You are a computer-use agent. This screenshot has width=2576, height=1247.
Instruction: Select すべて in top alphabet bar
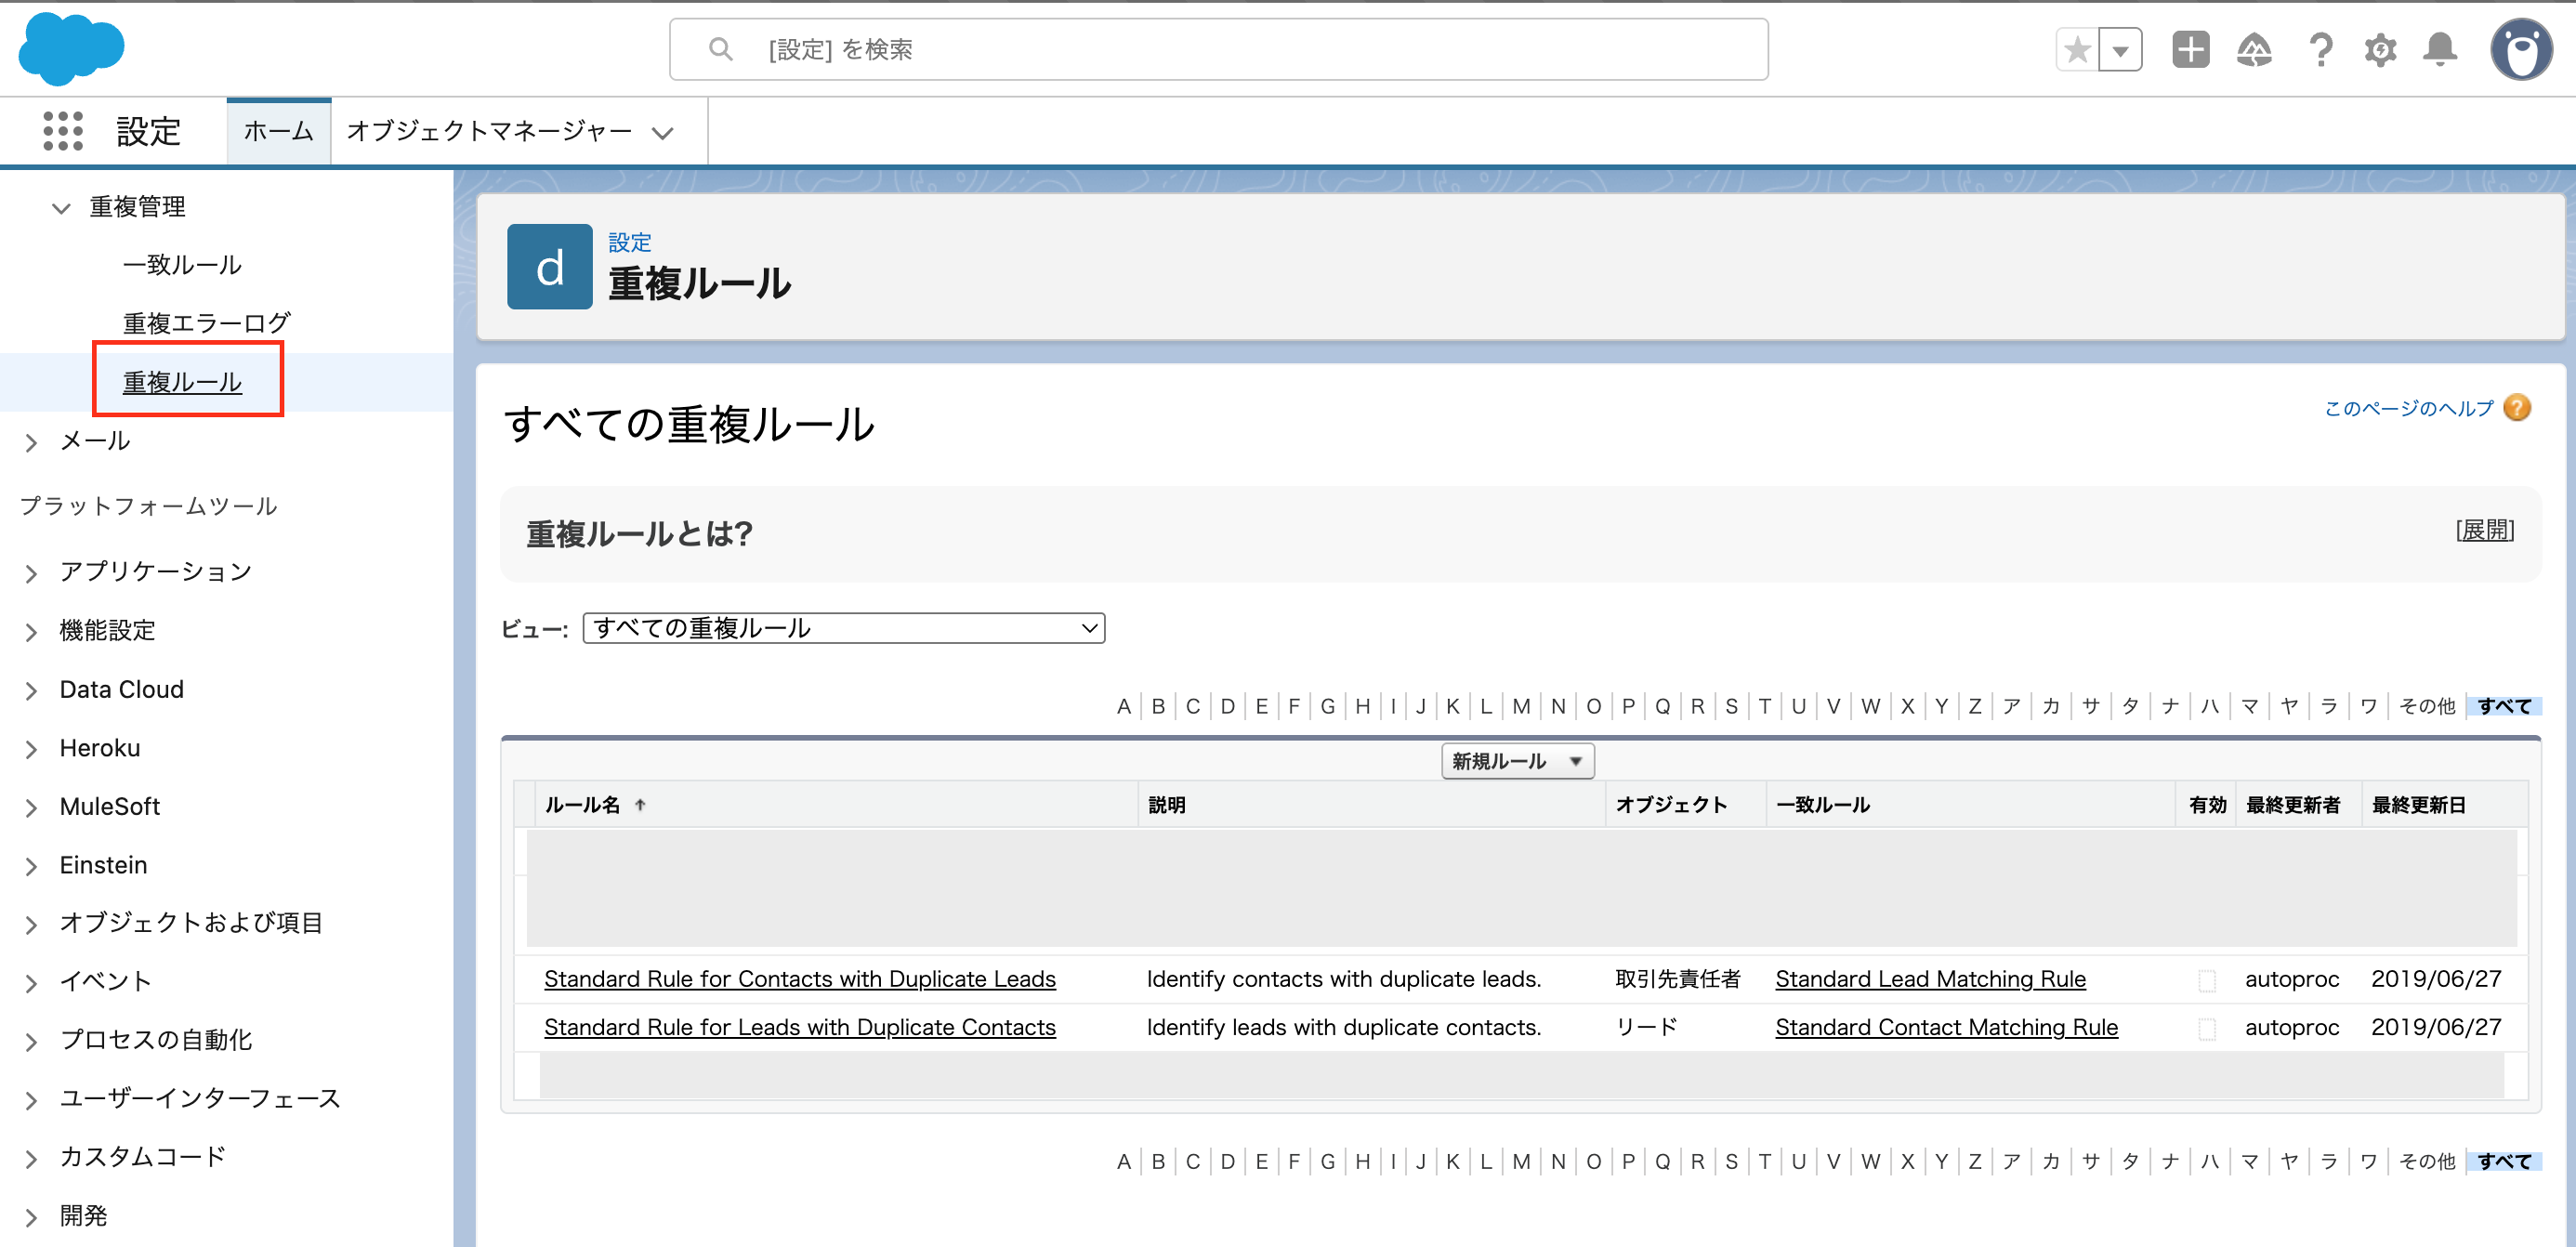[x=2504, y=706]
